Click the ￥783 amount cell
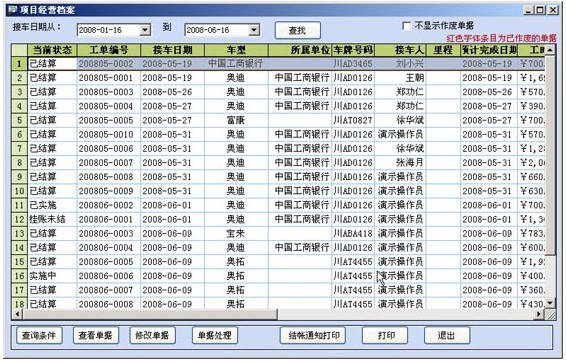 [x=532, y=233]
